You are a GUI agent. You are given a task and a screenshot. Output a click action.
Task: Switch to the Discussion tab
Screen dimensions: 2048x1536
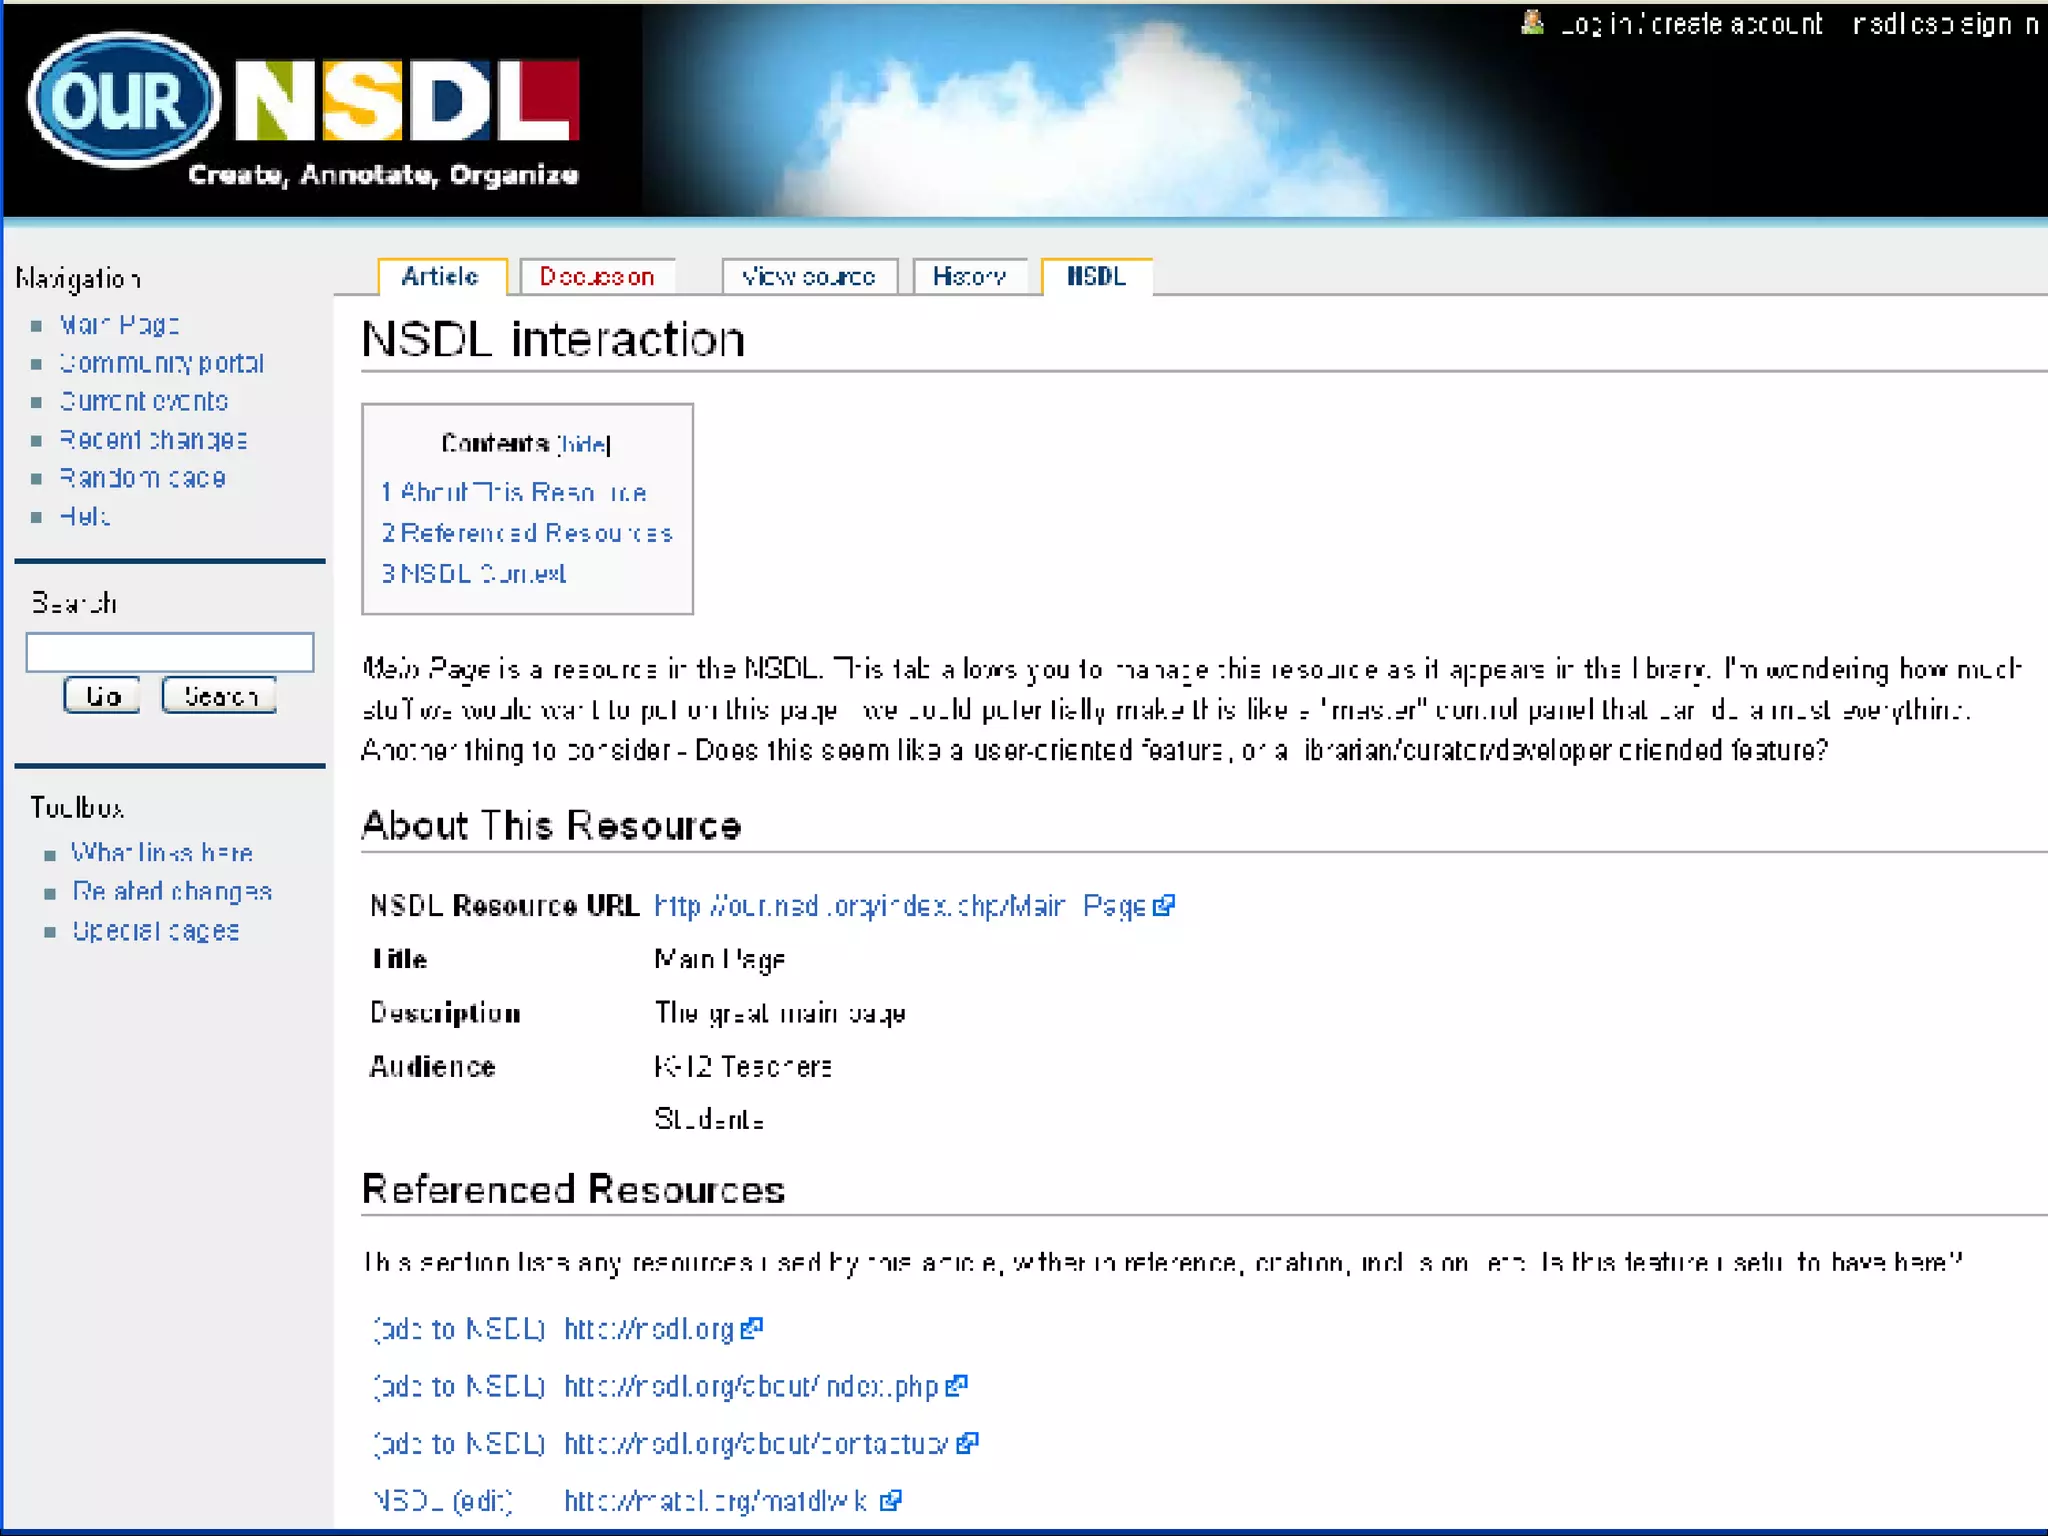(597, 277)
